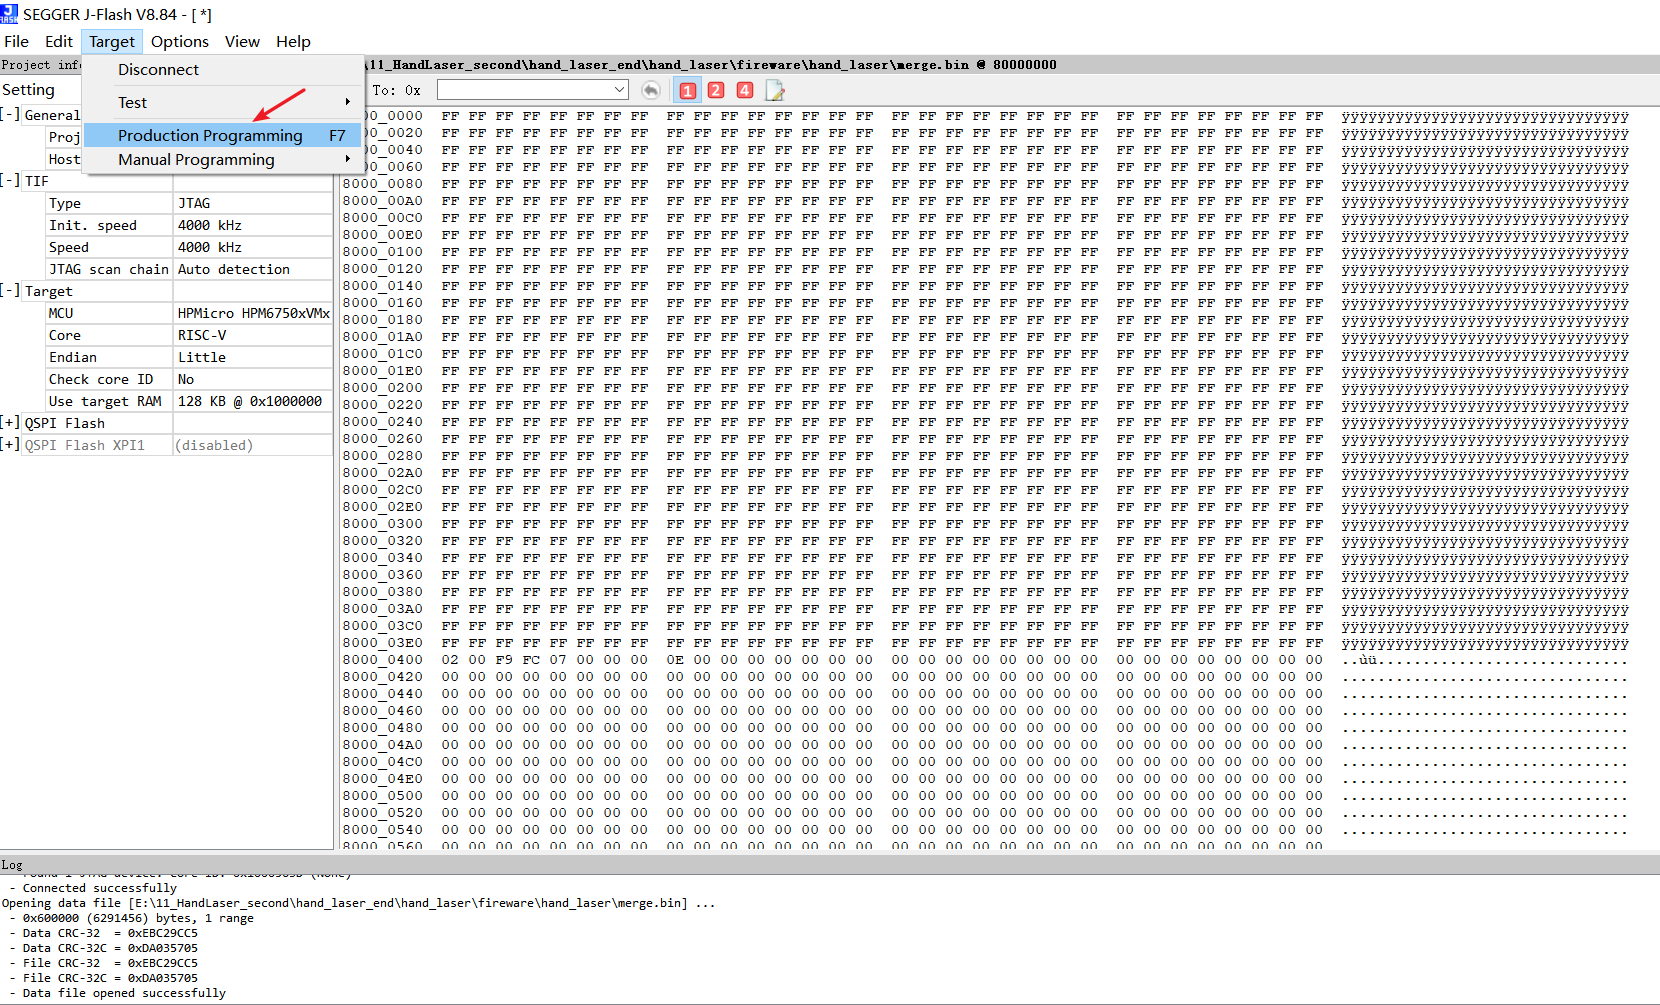Expand the QSPI Flash XPI1 group

(x=10, y=444)
